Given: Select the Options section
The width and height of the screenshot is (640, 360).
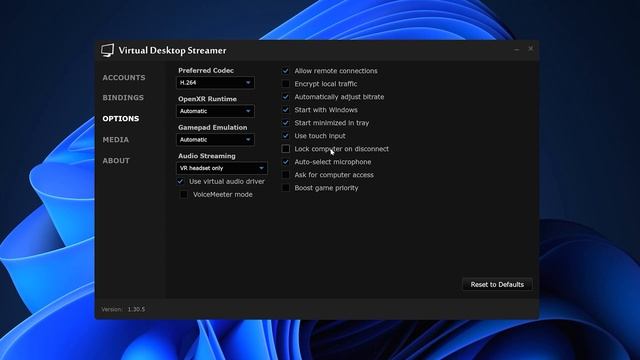Looking at the screenshot, I should tap(121, 119).
